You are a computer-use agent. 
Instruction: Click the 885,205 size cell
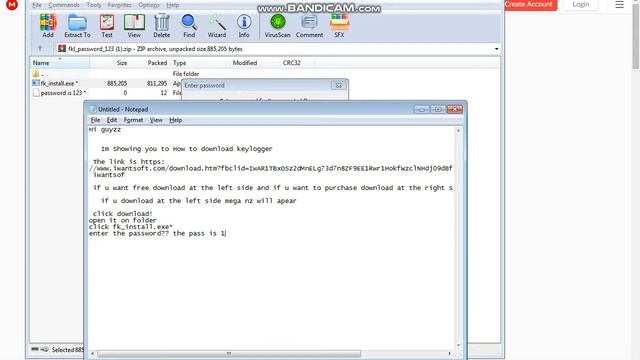[x=117, y=83]
